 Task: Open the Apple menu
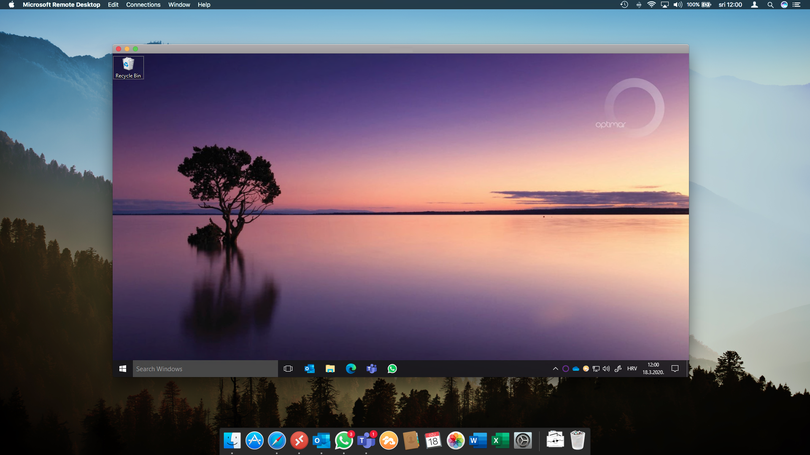point(11,5)
